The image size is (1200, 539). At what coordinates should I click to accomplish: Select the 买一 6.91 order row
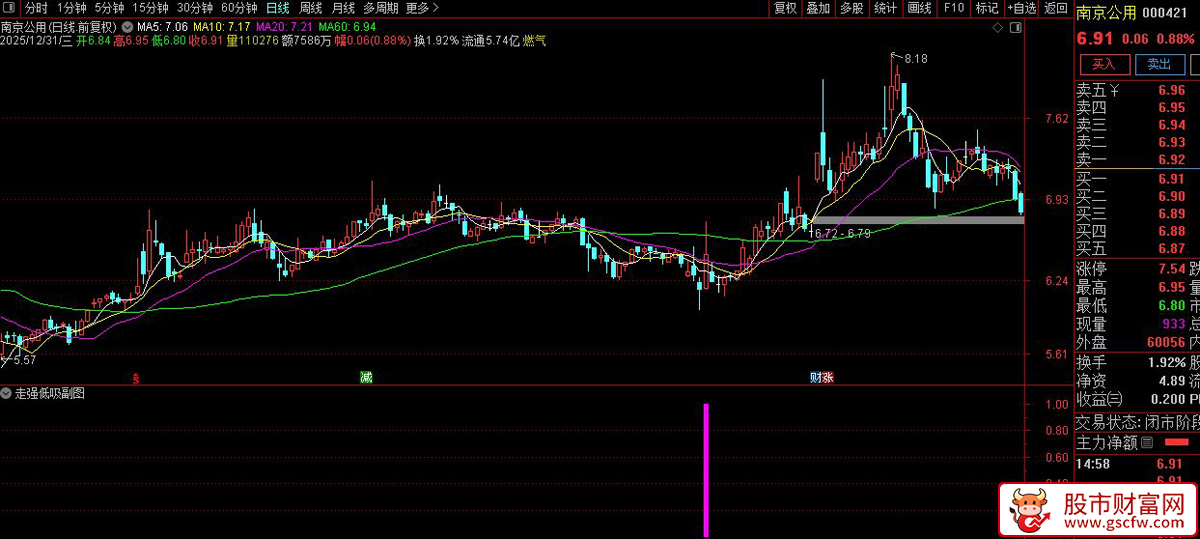pos(1137,179)
